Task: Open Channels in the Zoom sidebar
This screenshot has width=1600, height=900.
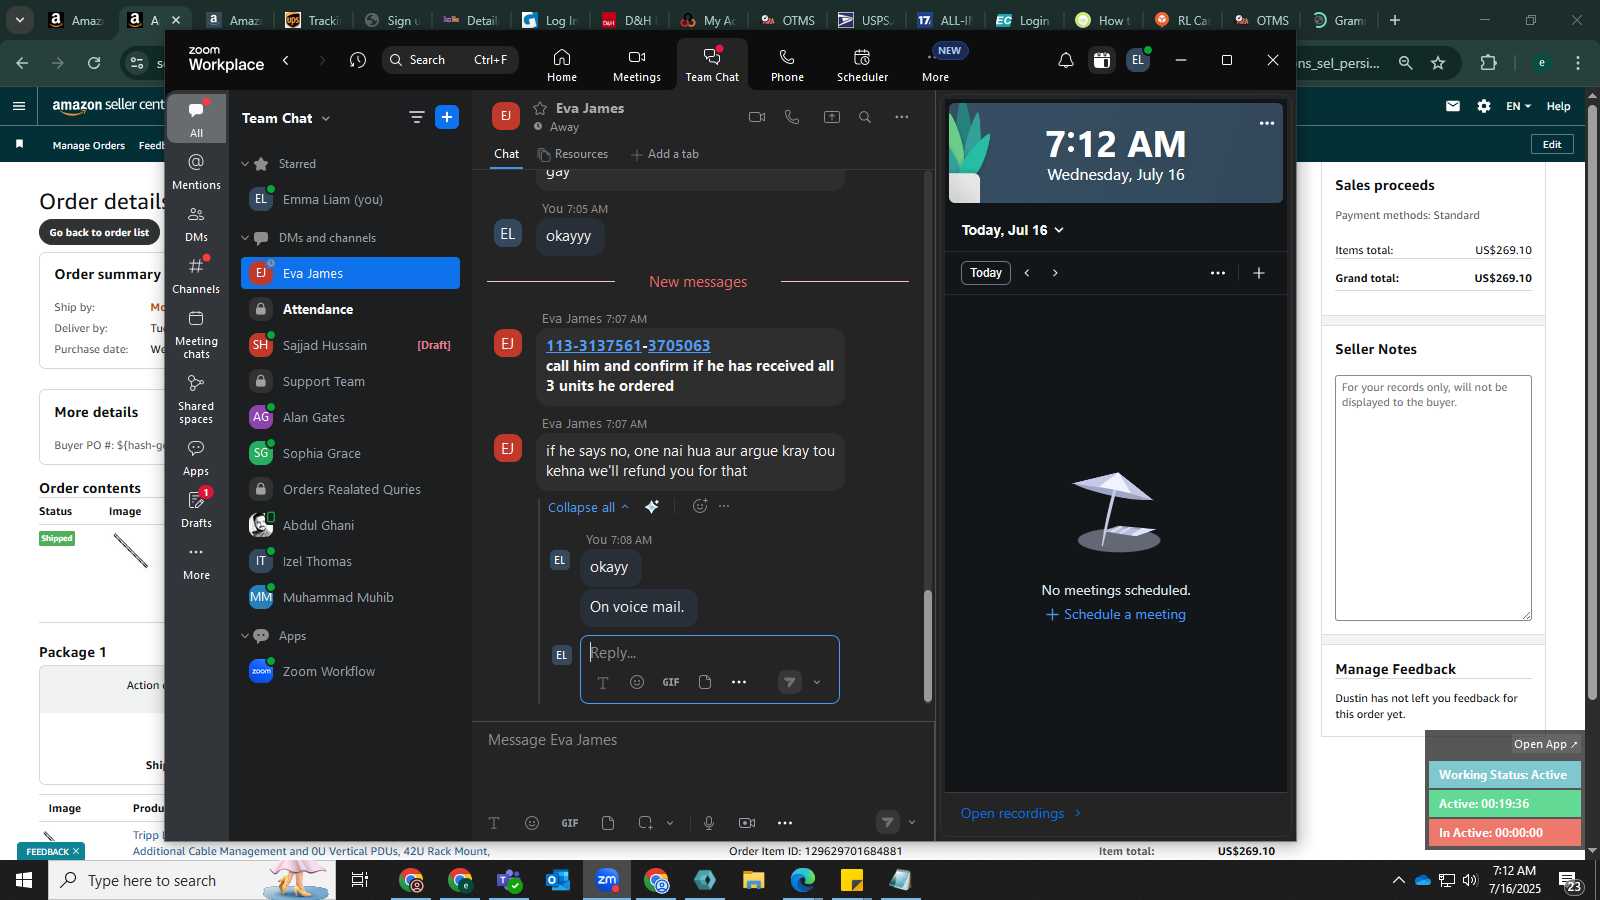Action: pos(196,276)
